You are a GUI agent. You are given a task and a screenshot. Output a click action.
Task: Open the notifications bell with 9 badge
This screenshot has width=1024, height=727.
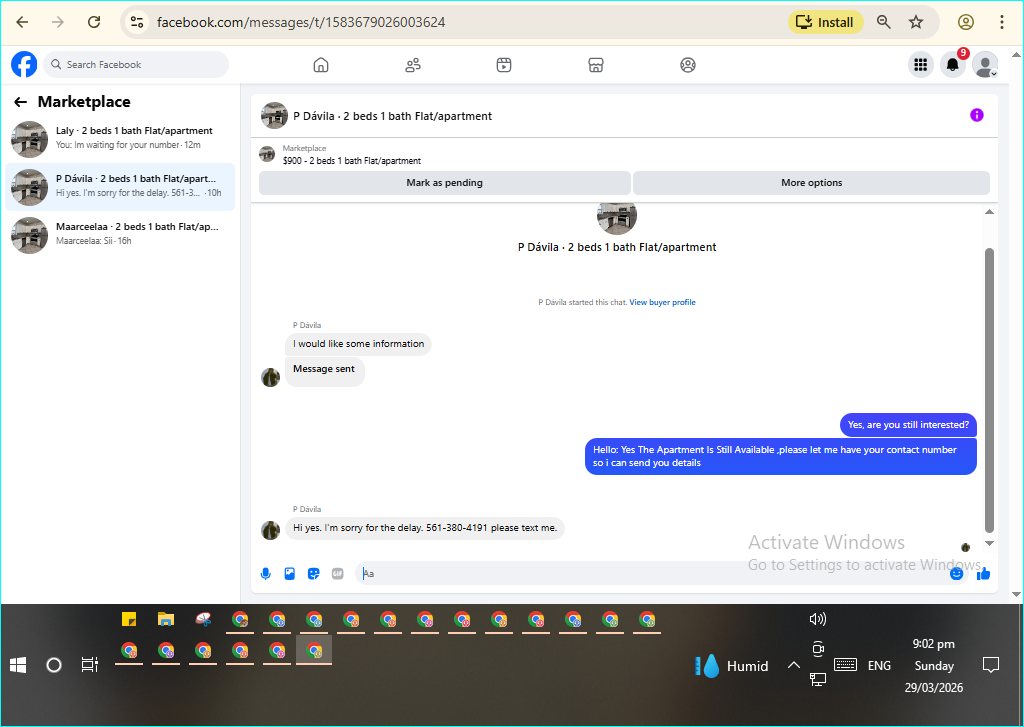[953, 65]
